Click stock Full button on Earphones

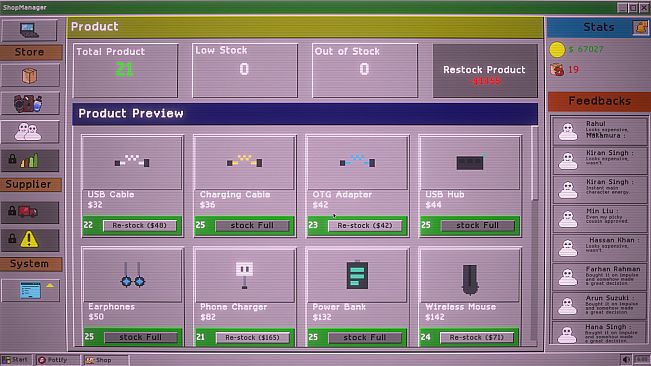click(140, 337)
